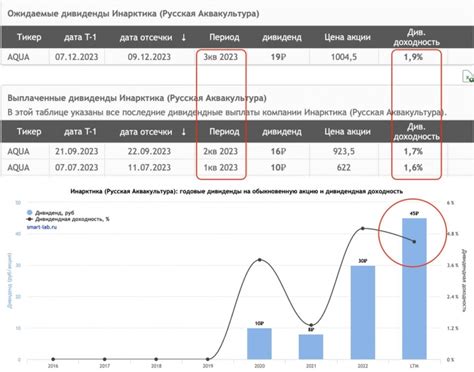Click 'Период' header in expected dividends table
The width and height of the screenshot is (474, 372).
coord(224,37)
